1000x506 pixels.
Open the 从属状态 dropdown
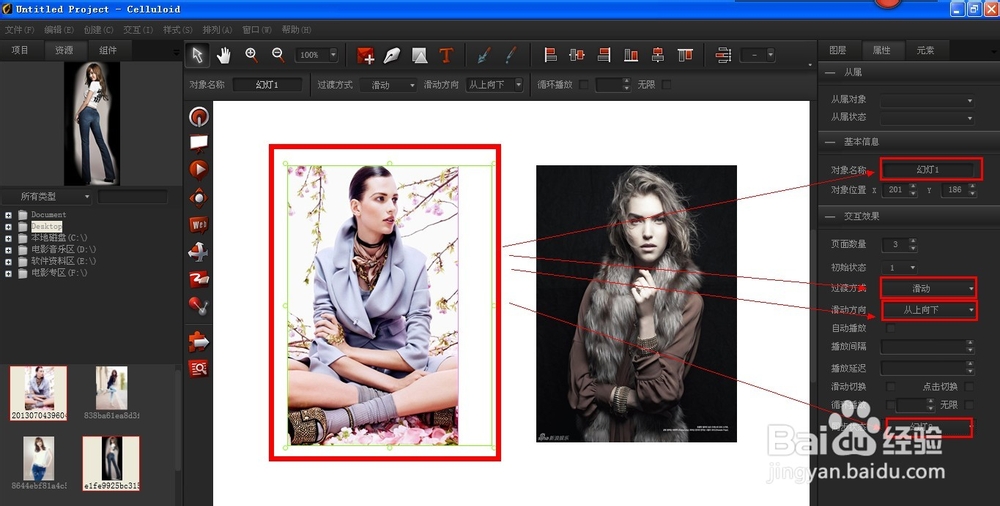click(x=928, y=117)
